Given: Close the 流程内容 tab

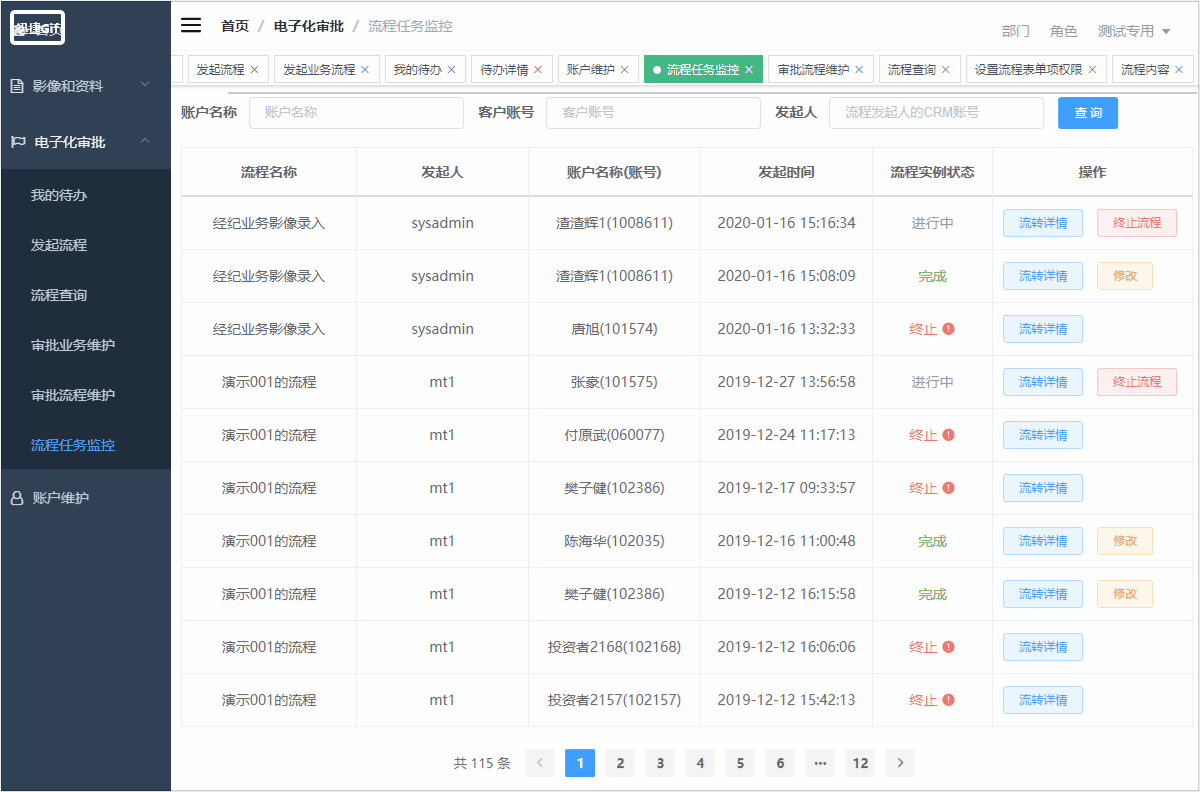Looking at the screenshot, I should 1179,70.
